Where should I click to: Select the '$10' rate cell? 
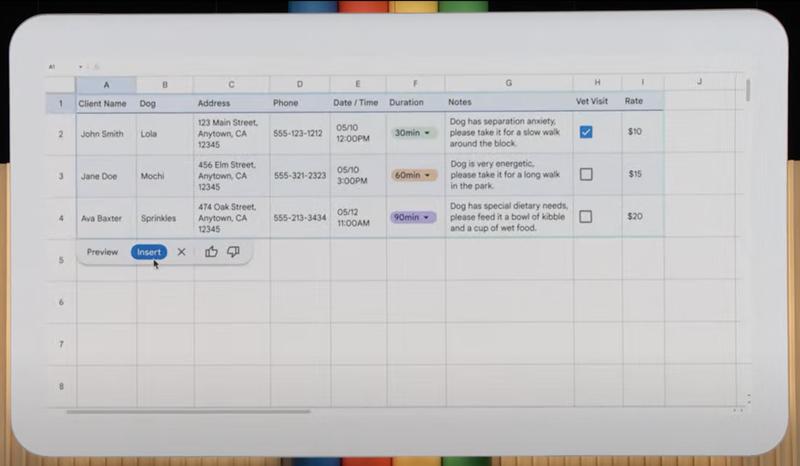pyautogui.click(x=643, y=132)
